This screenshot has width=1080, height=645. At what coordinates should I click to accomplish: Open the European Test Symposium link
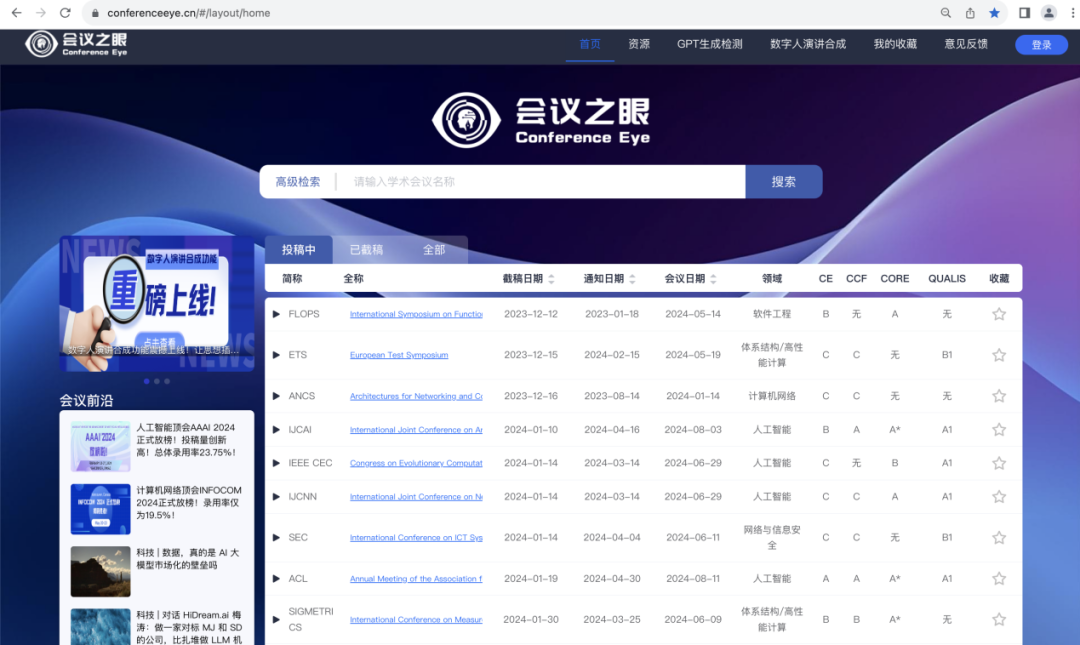(399, 355)
